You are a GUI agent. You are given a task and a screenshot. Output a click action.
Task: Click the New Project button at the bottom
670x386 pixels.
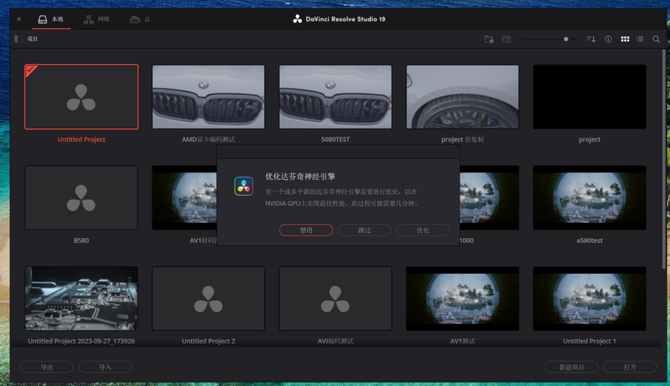click(571, 367)
